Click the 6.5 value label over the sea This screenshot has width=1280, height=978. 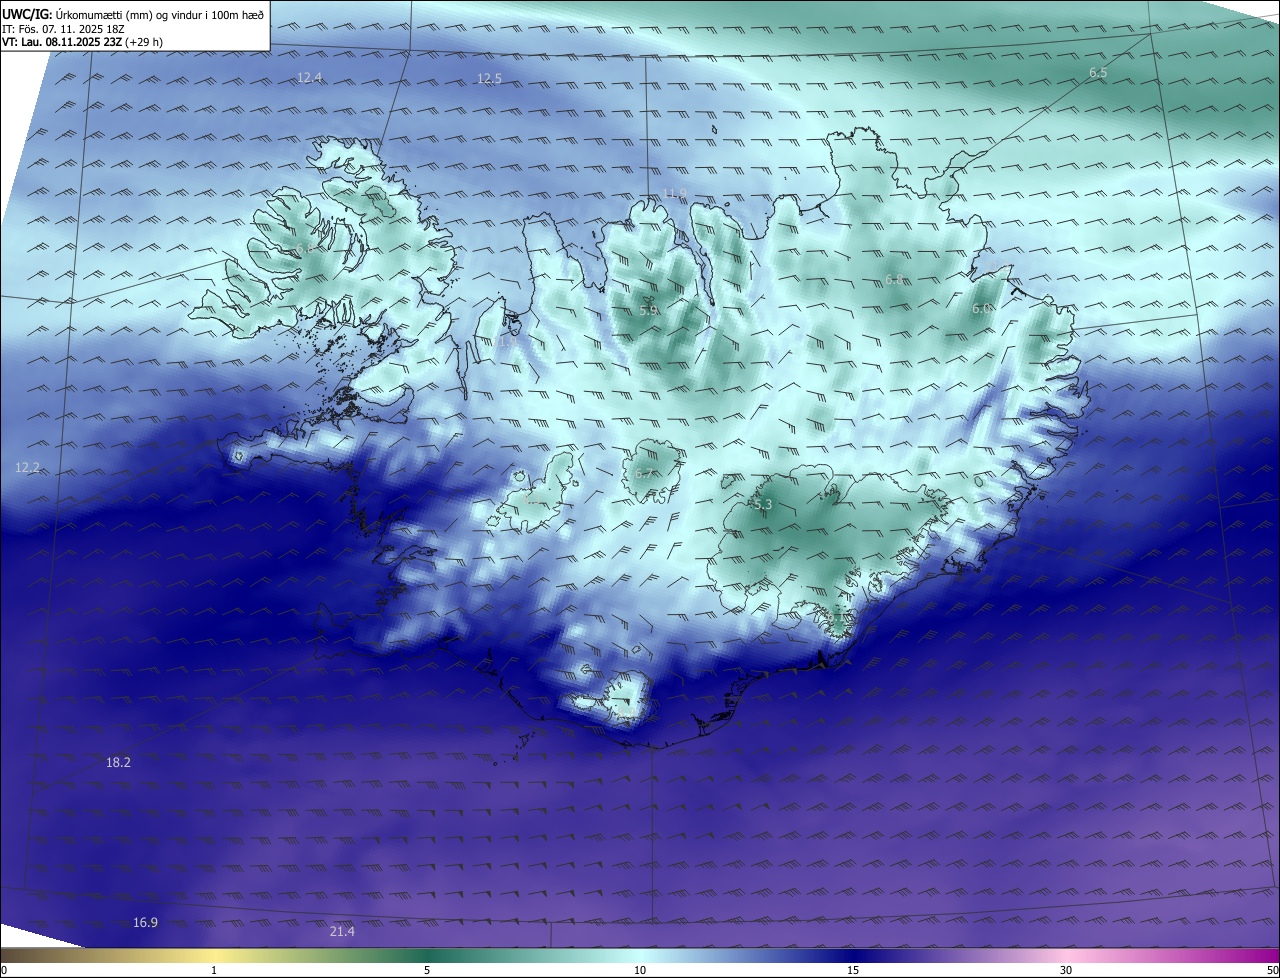(1098, 73)
